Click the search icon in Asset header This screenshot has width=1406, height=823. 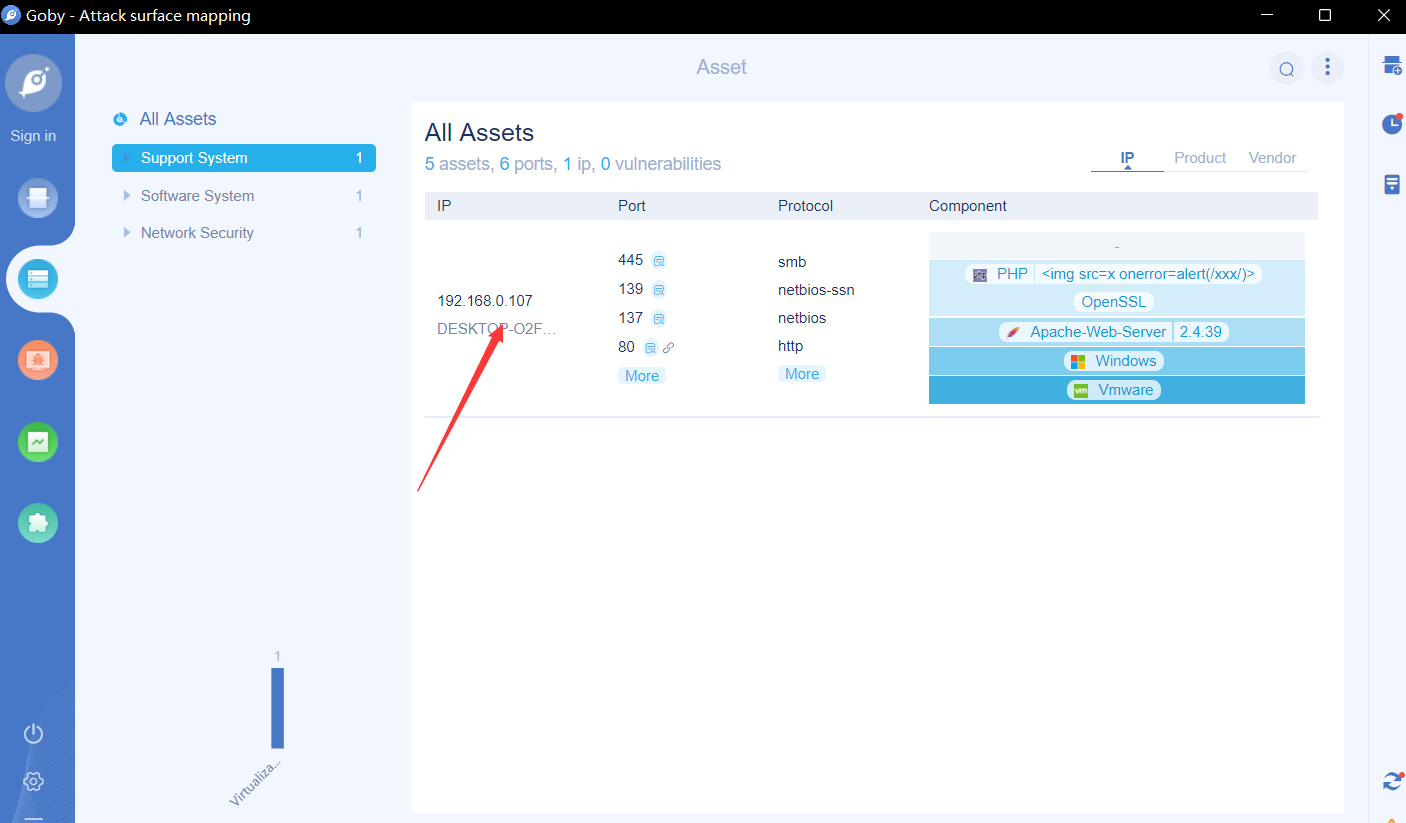pos(1286,68)
